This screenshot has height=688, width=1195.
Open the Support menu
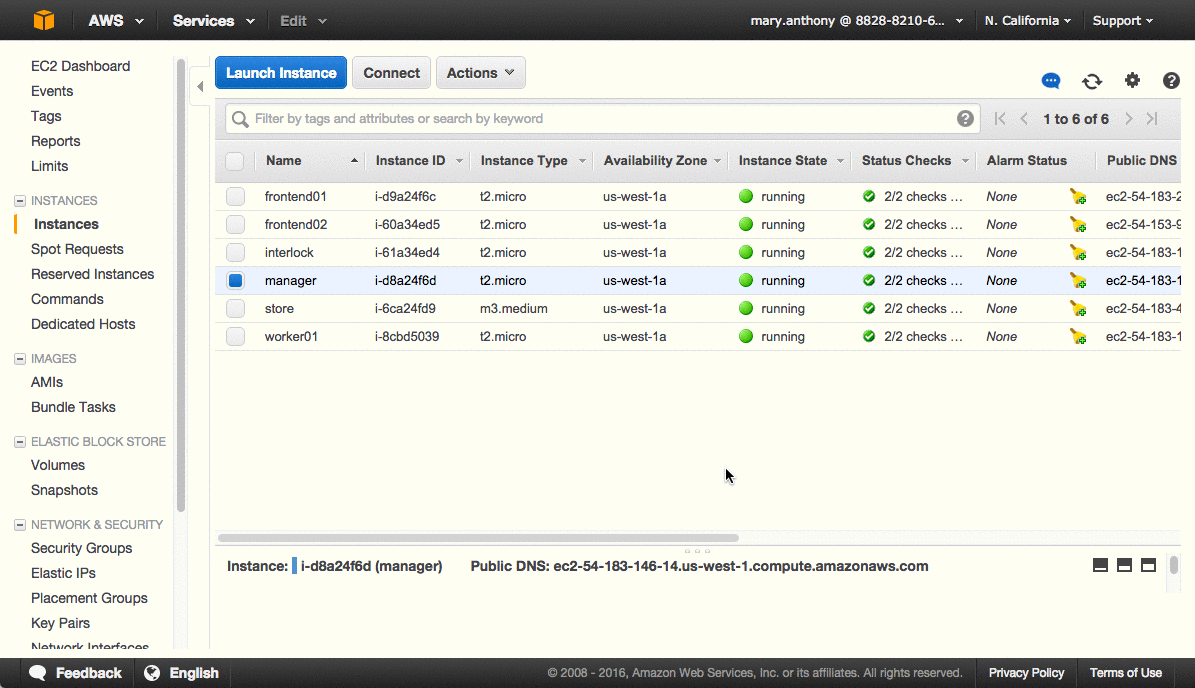tap(1122, 21)
